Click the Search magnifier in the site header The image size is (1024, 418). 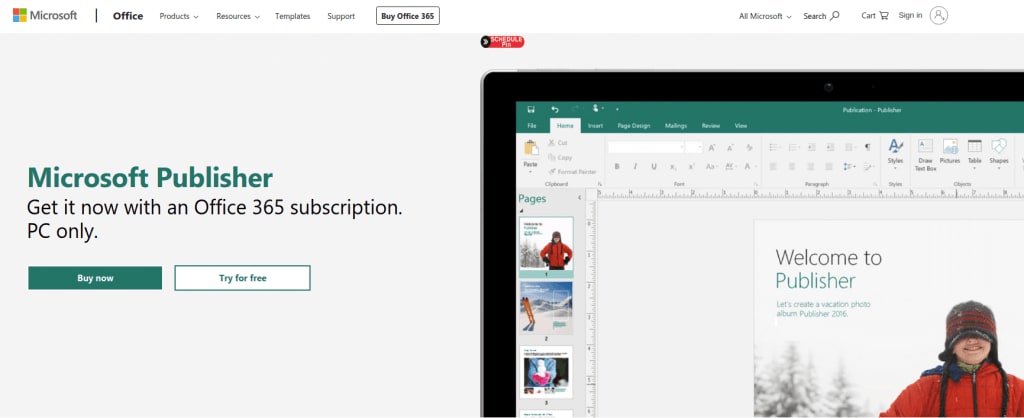[835, 16]
